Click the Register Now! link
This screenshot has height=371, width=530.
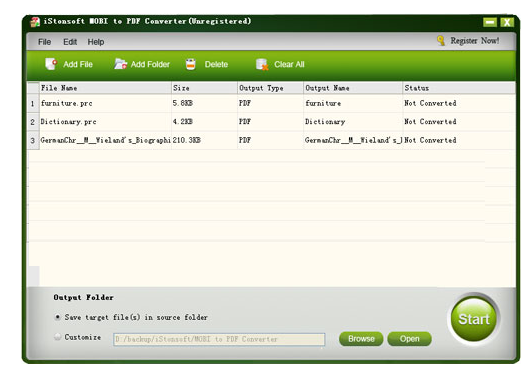pyautogui.click(x=475, y=41)
